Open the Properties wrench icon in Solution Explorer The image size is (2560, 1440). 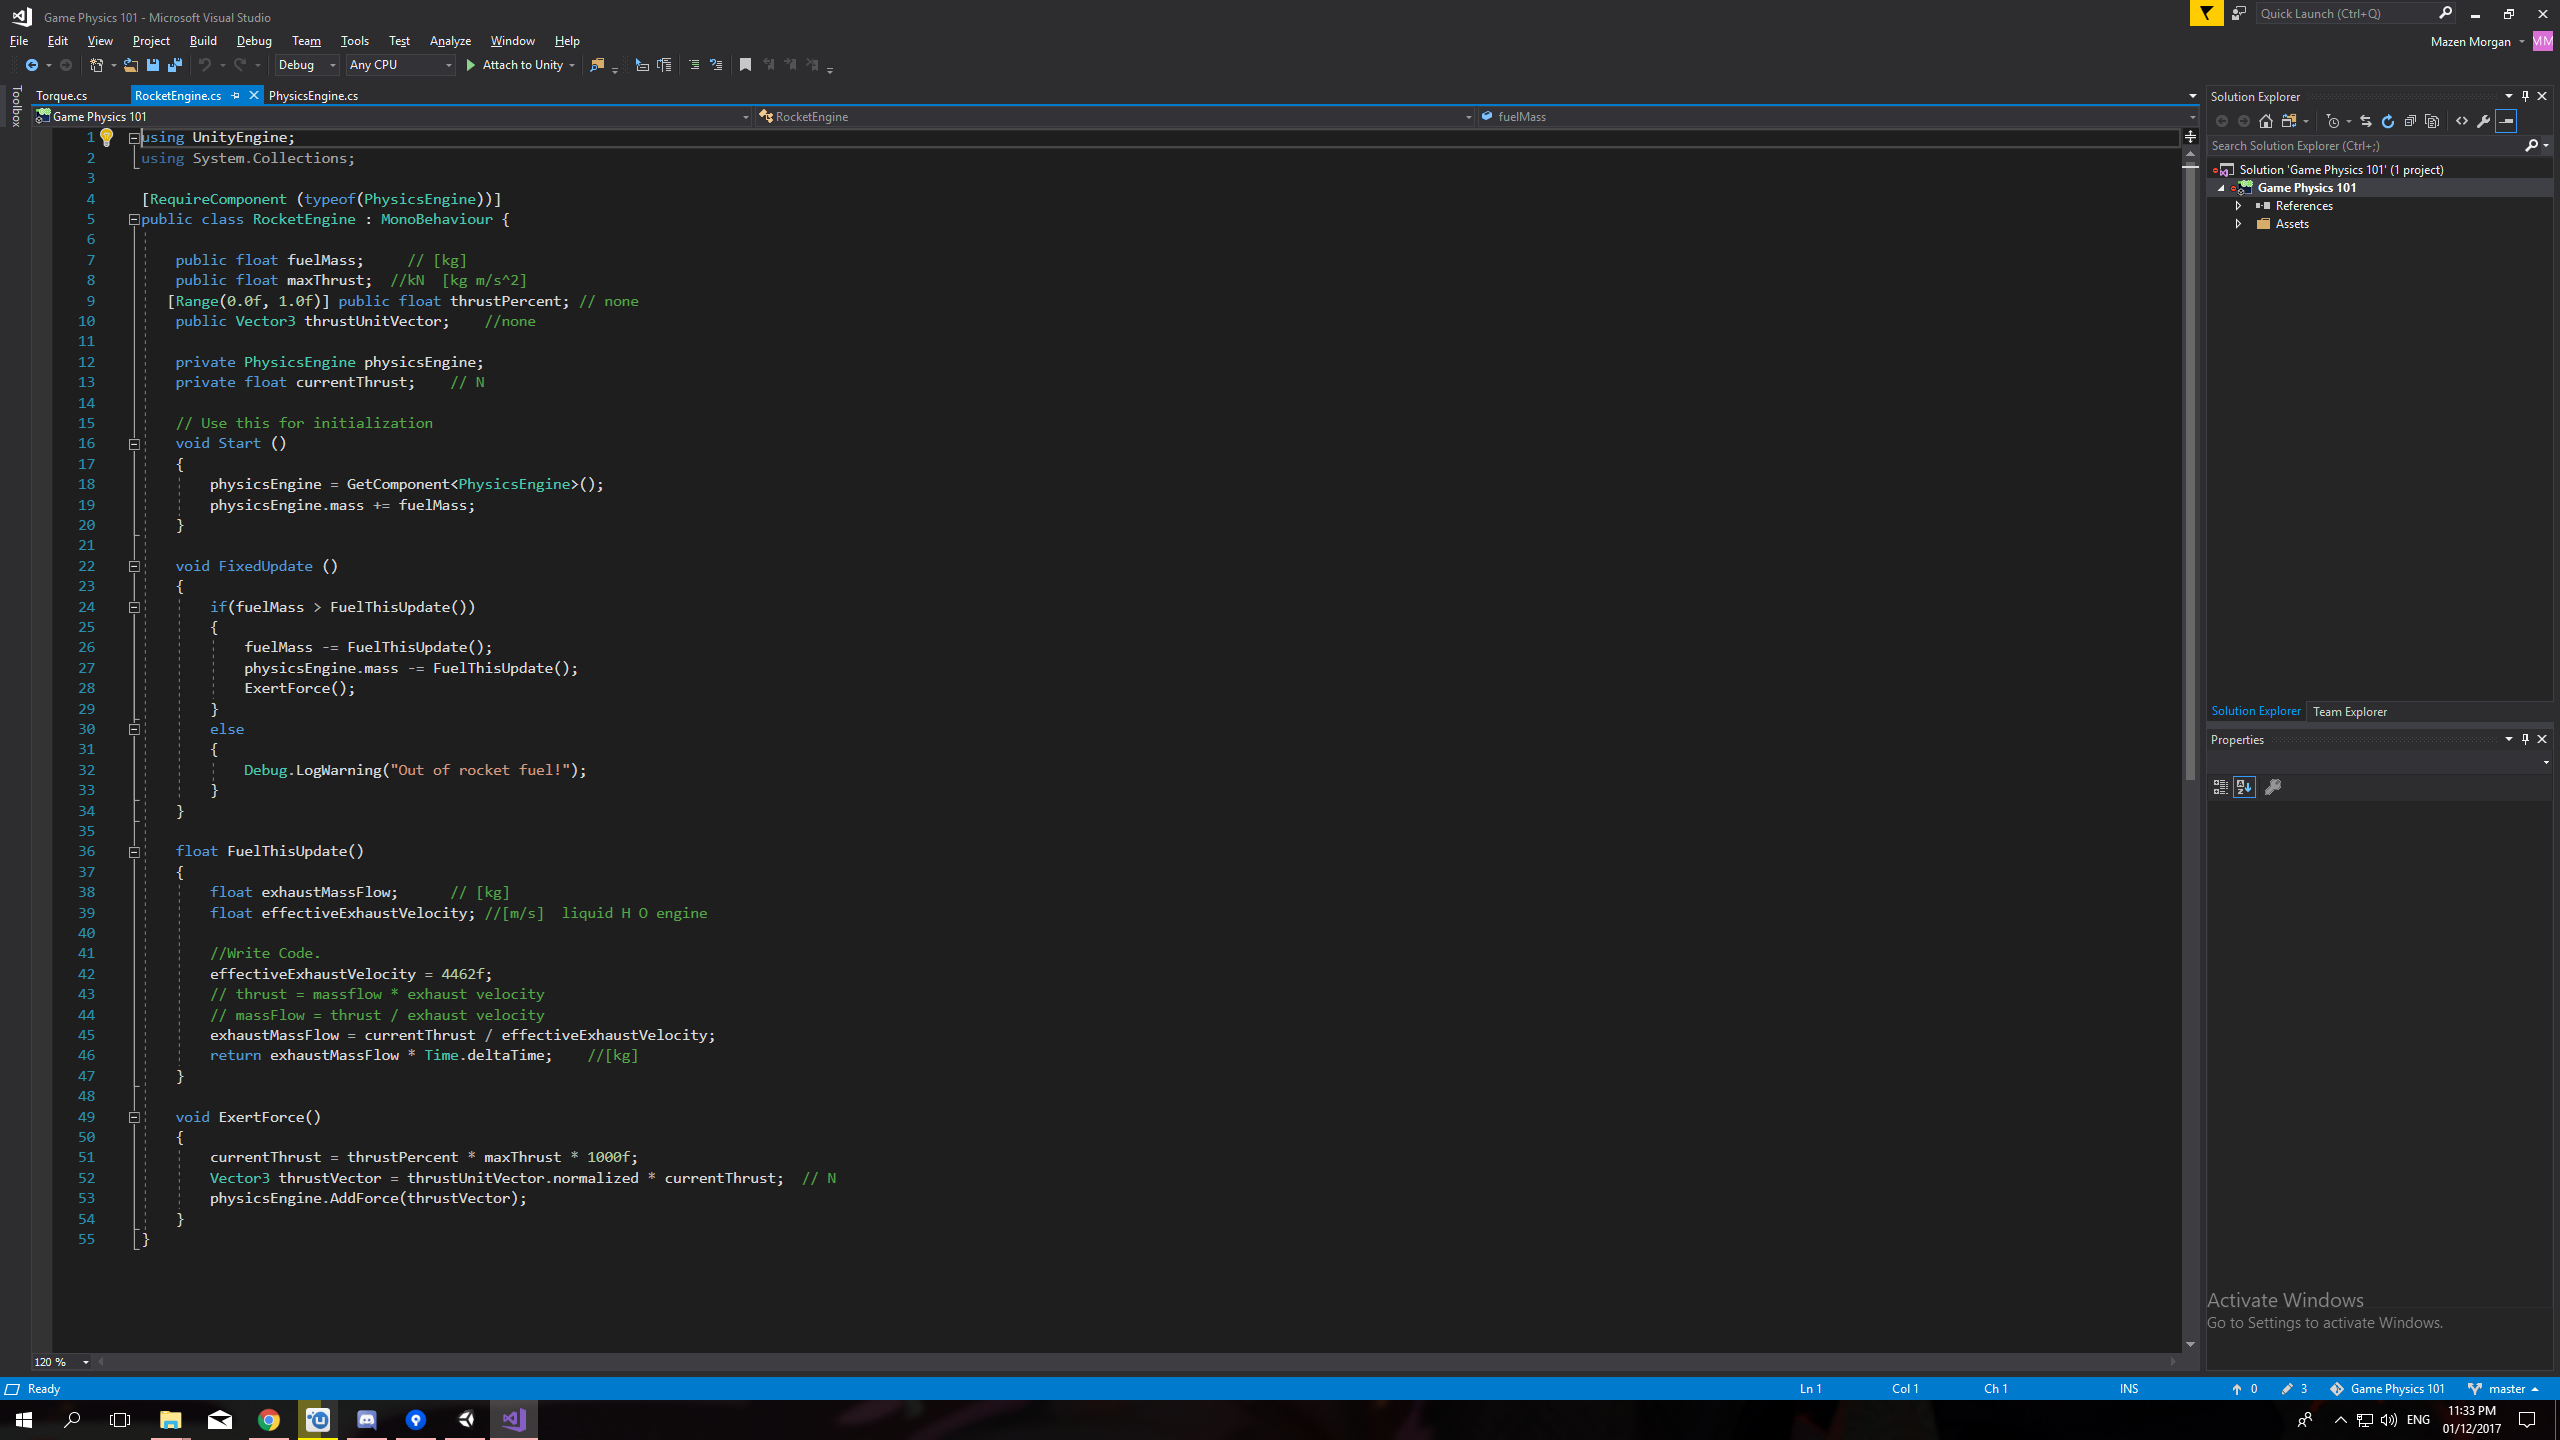pos(2484,121)
